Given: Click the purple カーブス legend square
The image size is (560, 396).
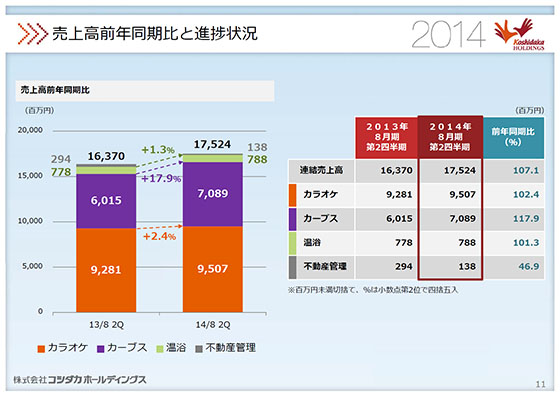Looking at the screenshot, I should tap(100, 349).
